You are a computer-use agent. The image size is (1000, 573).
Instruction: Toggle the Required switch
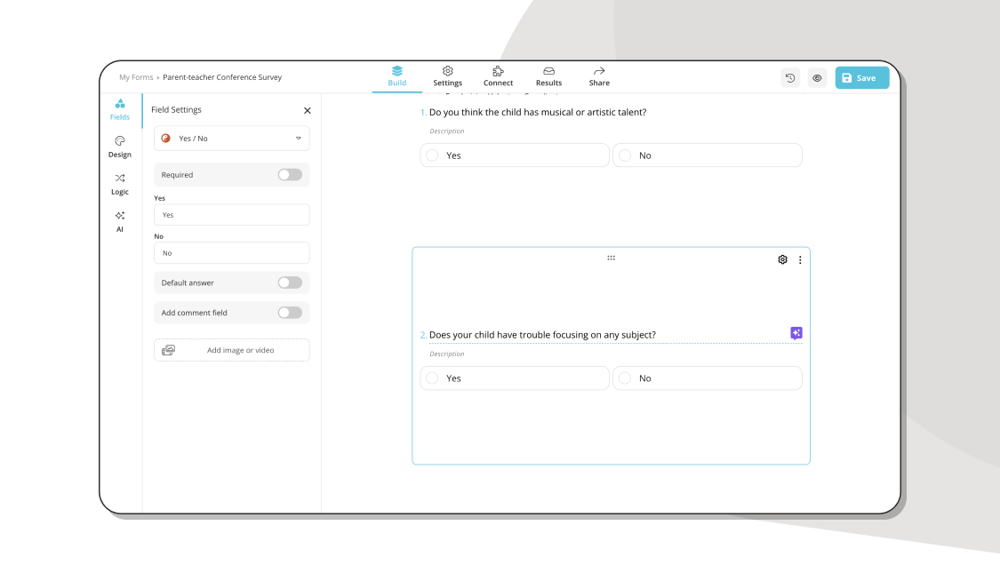tap(289, 175)
